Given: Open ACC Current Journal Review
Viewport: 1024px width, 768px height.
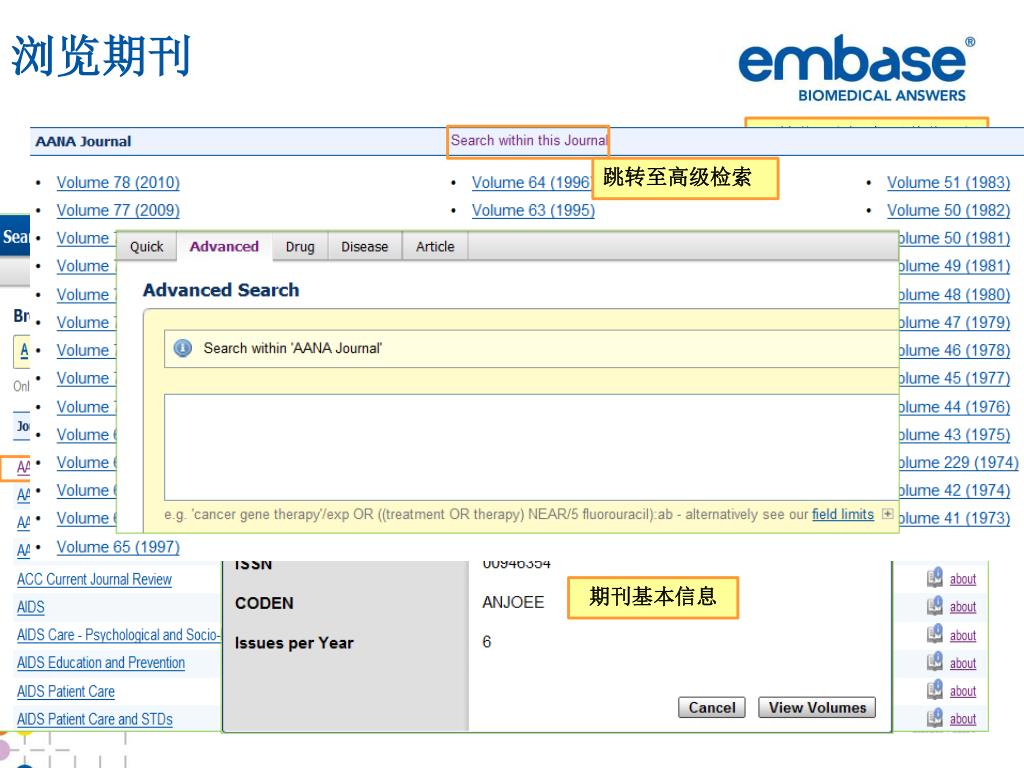Looking at the screenshot, I should 94,579.
